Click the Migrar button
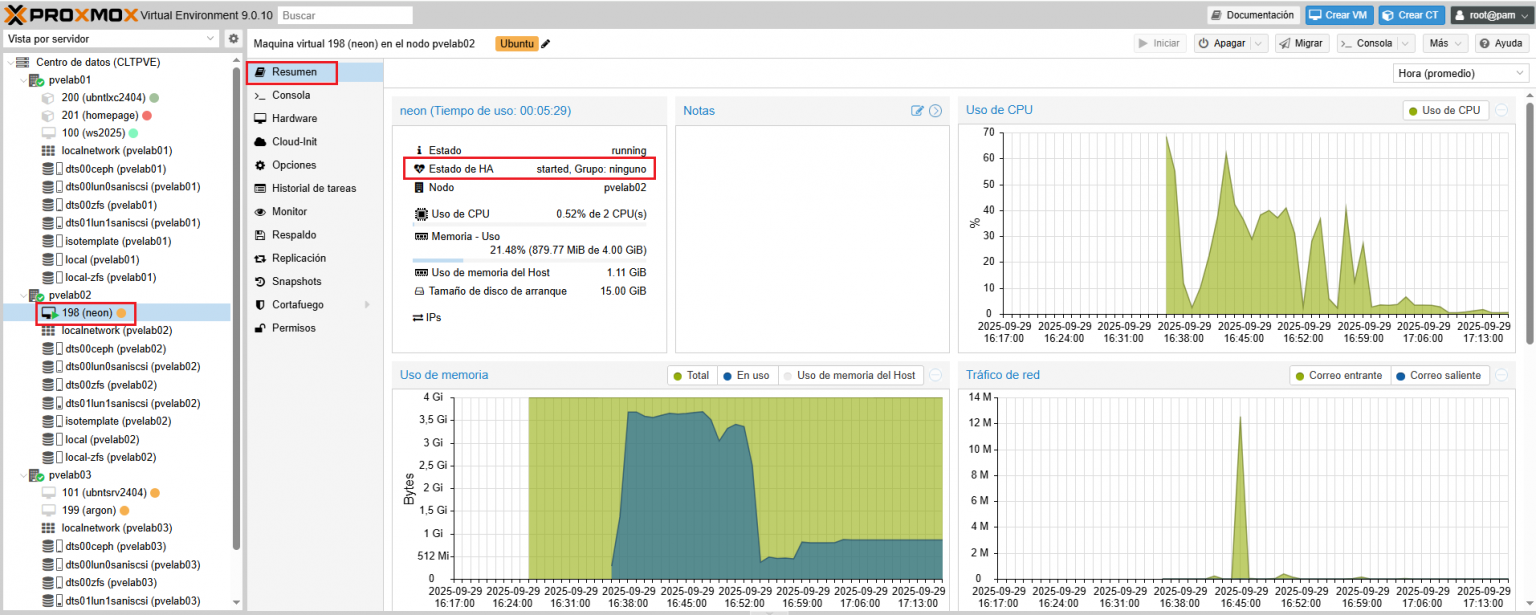1536x615 pixels. click(1301, 44)
